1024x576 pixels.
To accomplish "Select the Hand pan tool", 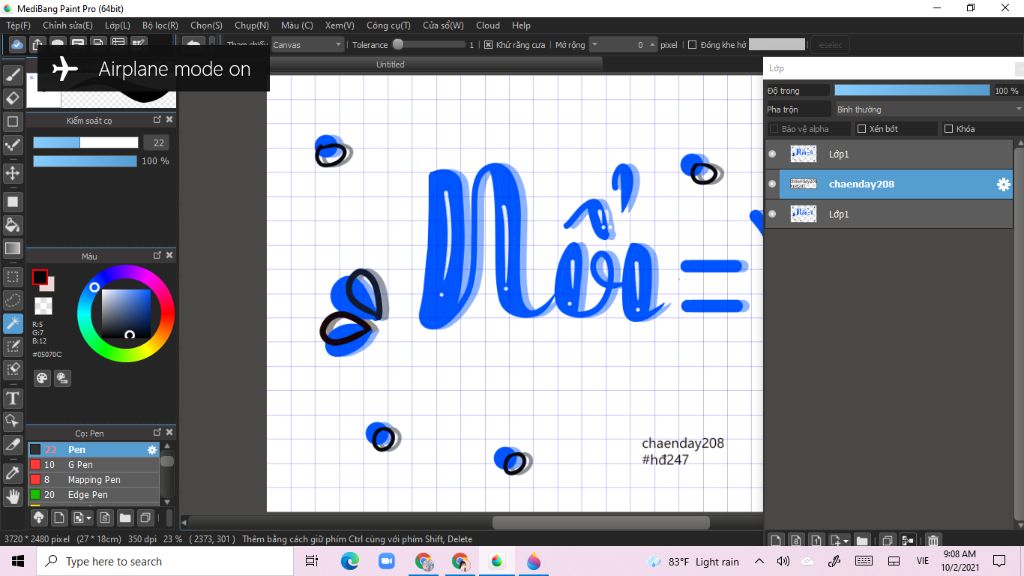I will point(12,496).
